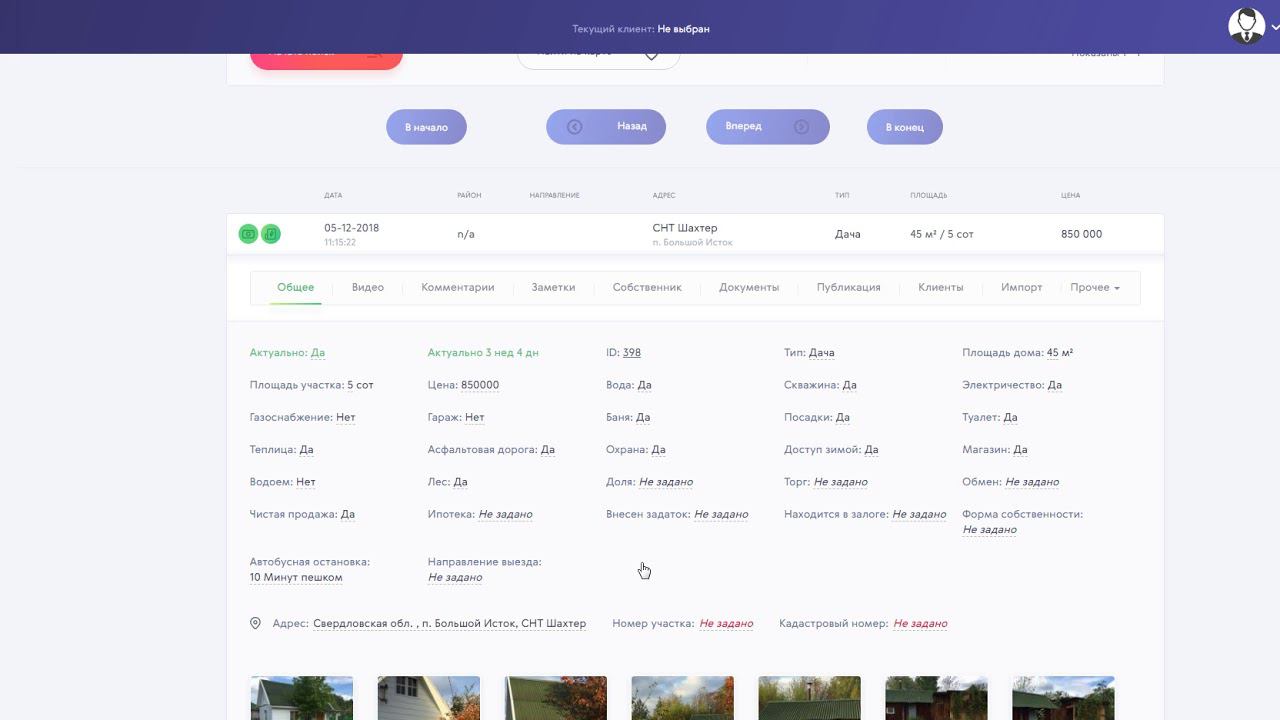Click the Асфальтовая дорога value Да
1280x720 pixels.
click(x=548, y=450)
